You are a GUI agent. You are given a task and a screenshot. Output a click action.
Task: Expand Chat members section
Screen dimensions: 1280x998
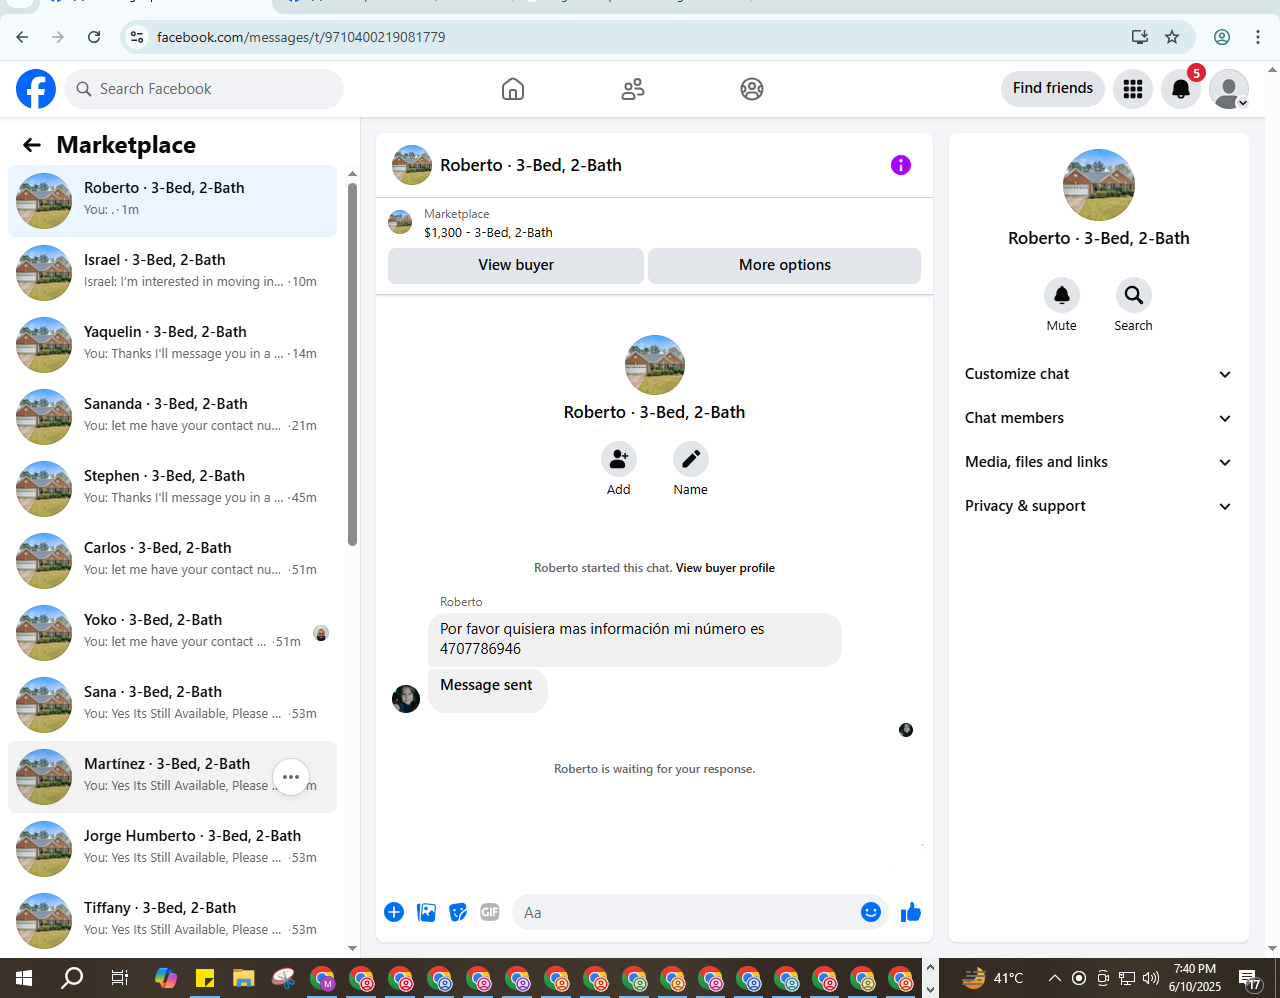1098,418
